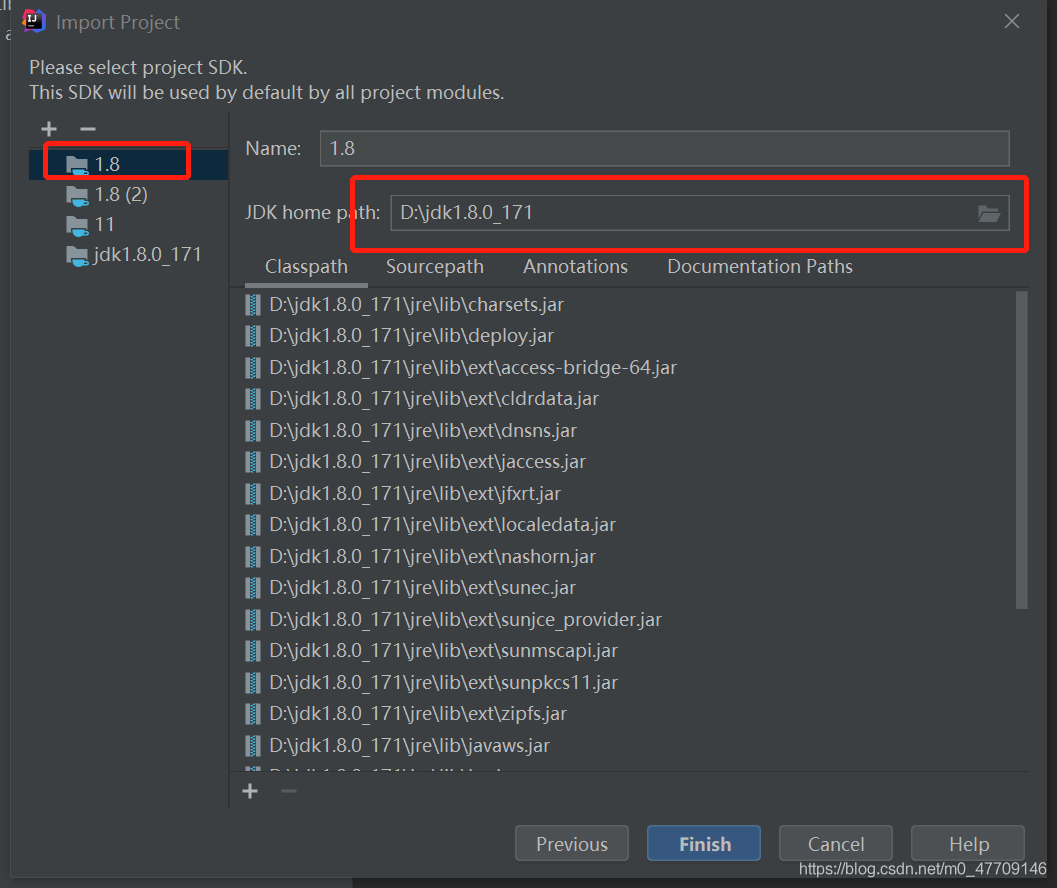The width and height of the screenshot is (1057, 888).
Task: Focus the SDK Name input field
Action: tap(664, 148)
